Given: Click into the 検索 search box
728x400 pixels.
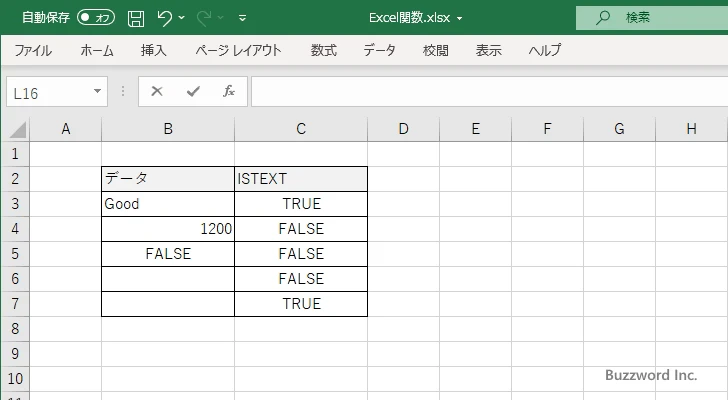Looking at the screenshot, I should pos(652,18).
